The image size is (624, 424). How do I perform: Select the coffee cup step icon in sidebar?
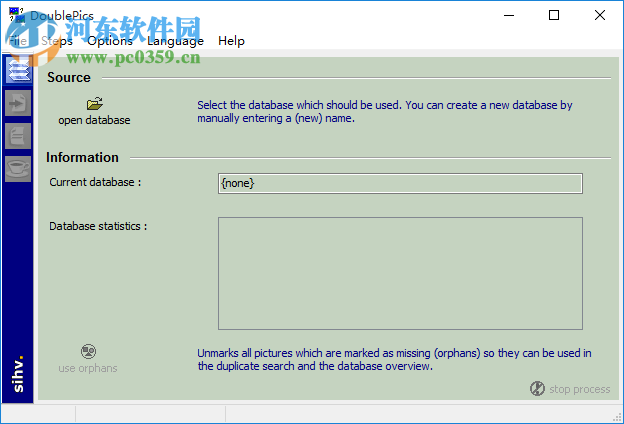[x=18, y=169]
